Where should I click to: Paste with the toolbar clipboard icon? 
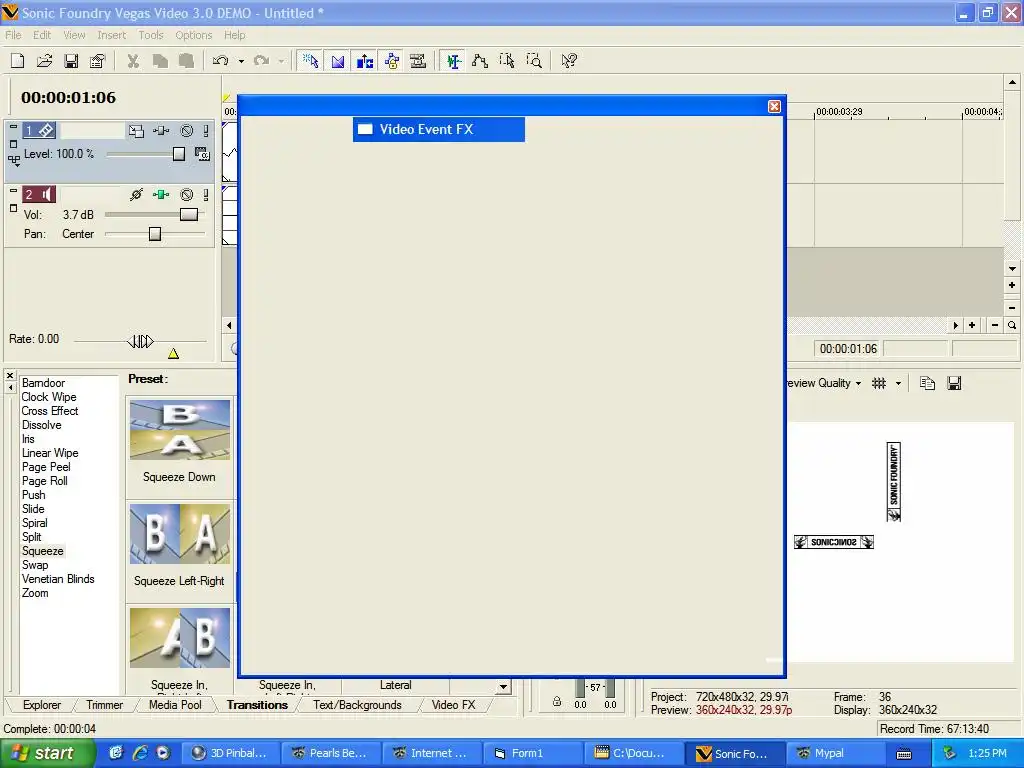pos(187,61)
